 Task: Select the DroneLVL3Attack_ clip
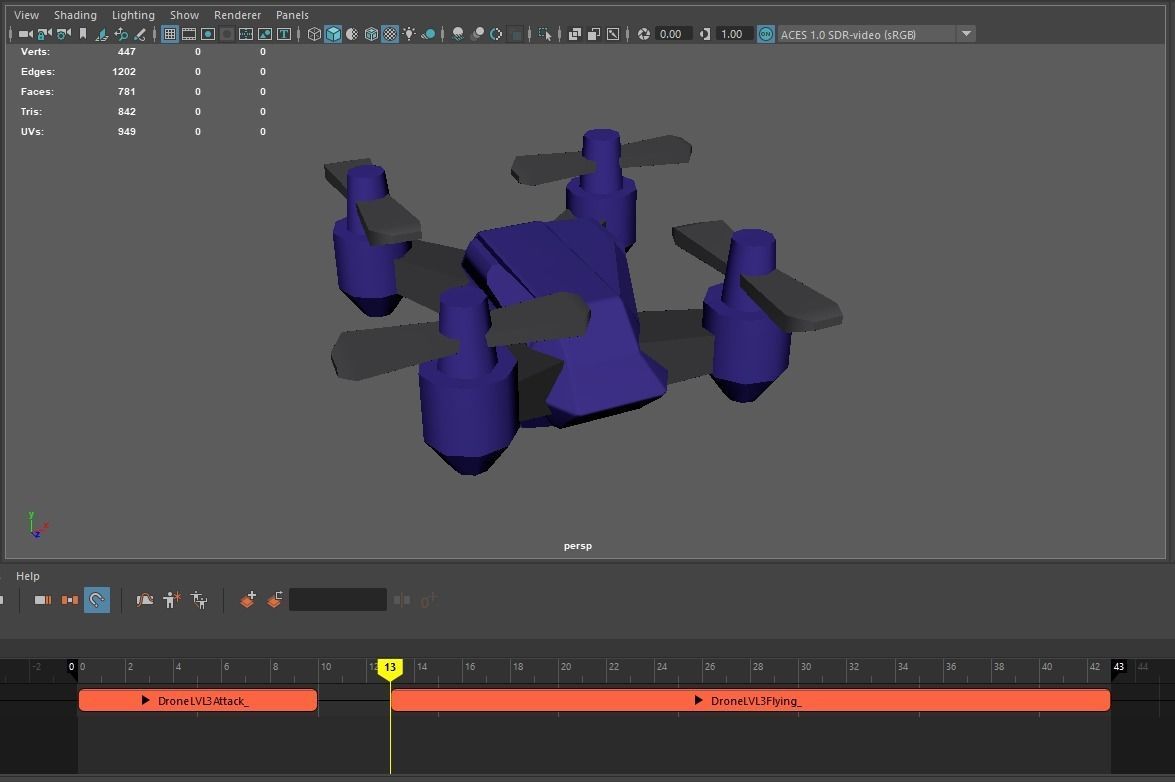click(198, 700)
